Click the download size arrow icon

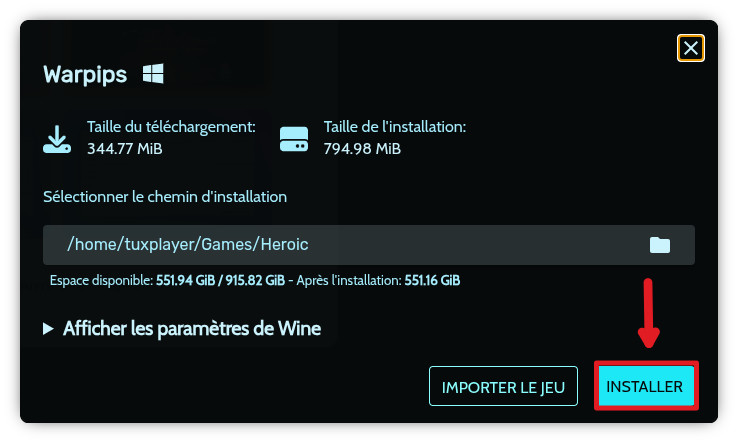57,138
